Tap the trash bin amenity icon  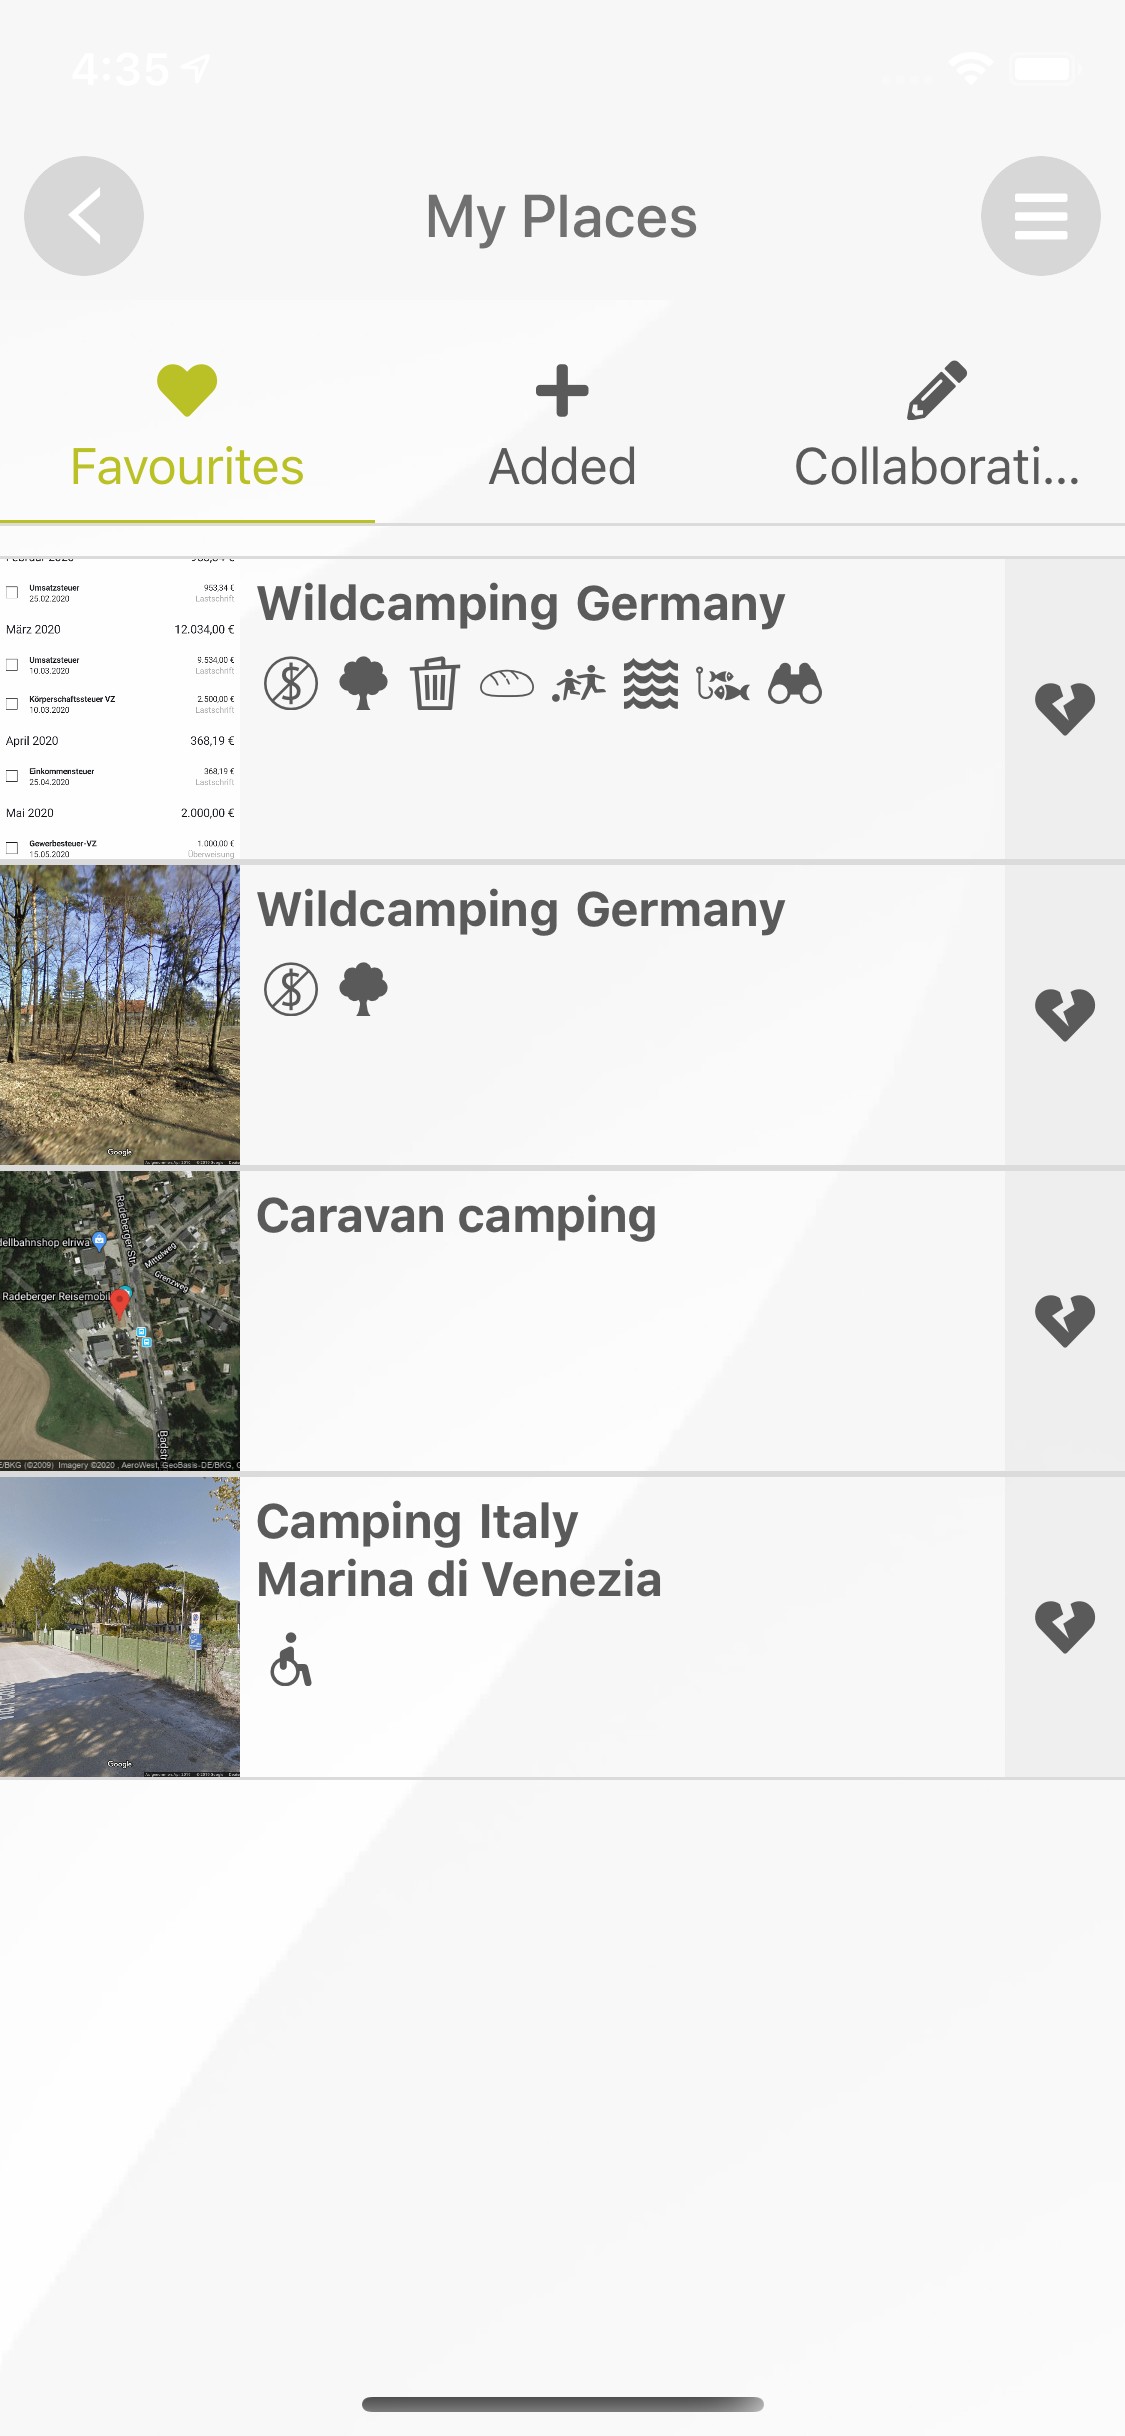(x=435, y=685)
